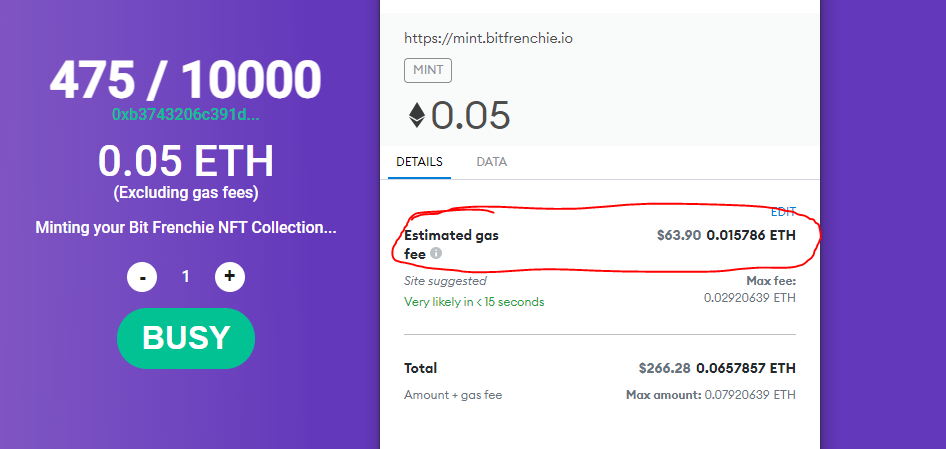Open the DETAILS tab
The width and height of the screenshot is (946, 449).
point(419,162)
